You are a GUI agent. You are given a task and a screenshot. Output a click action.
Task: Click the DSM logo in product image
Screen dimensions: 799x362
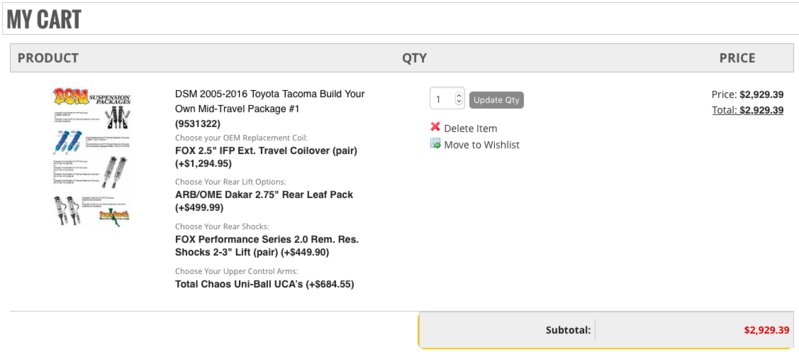point(70,96)
